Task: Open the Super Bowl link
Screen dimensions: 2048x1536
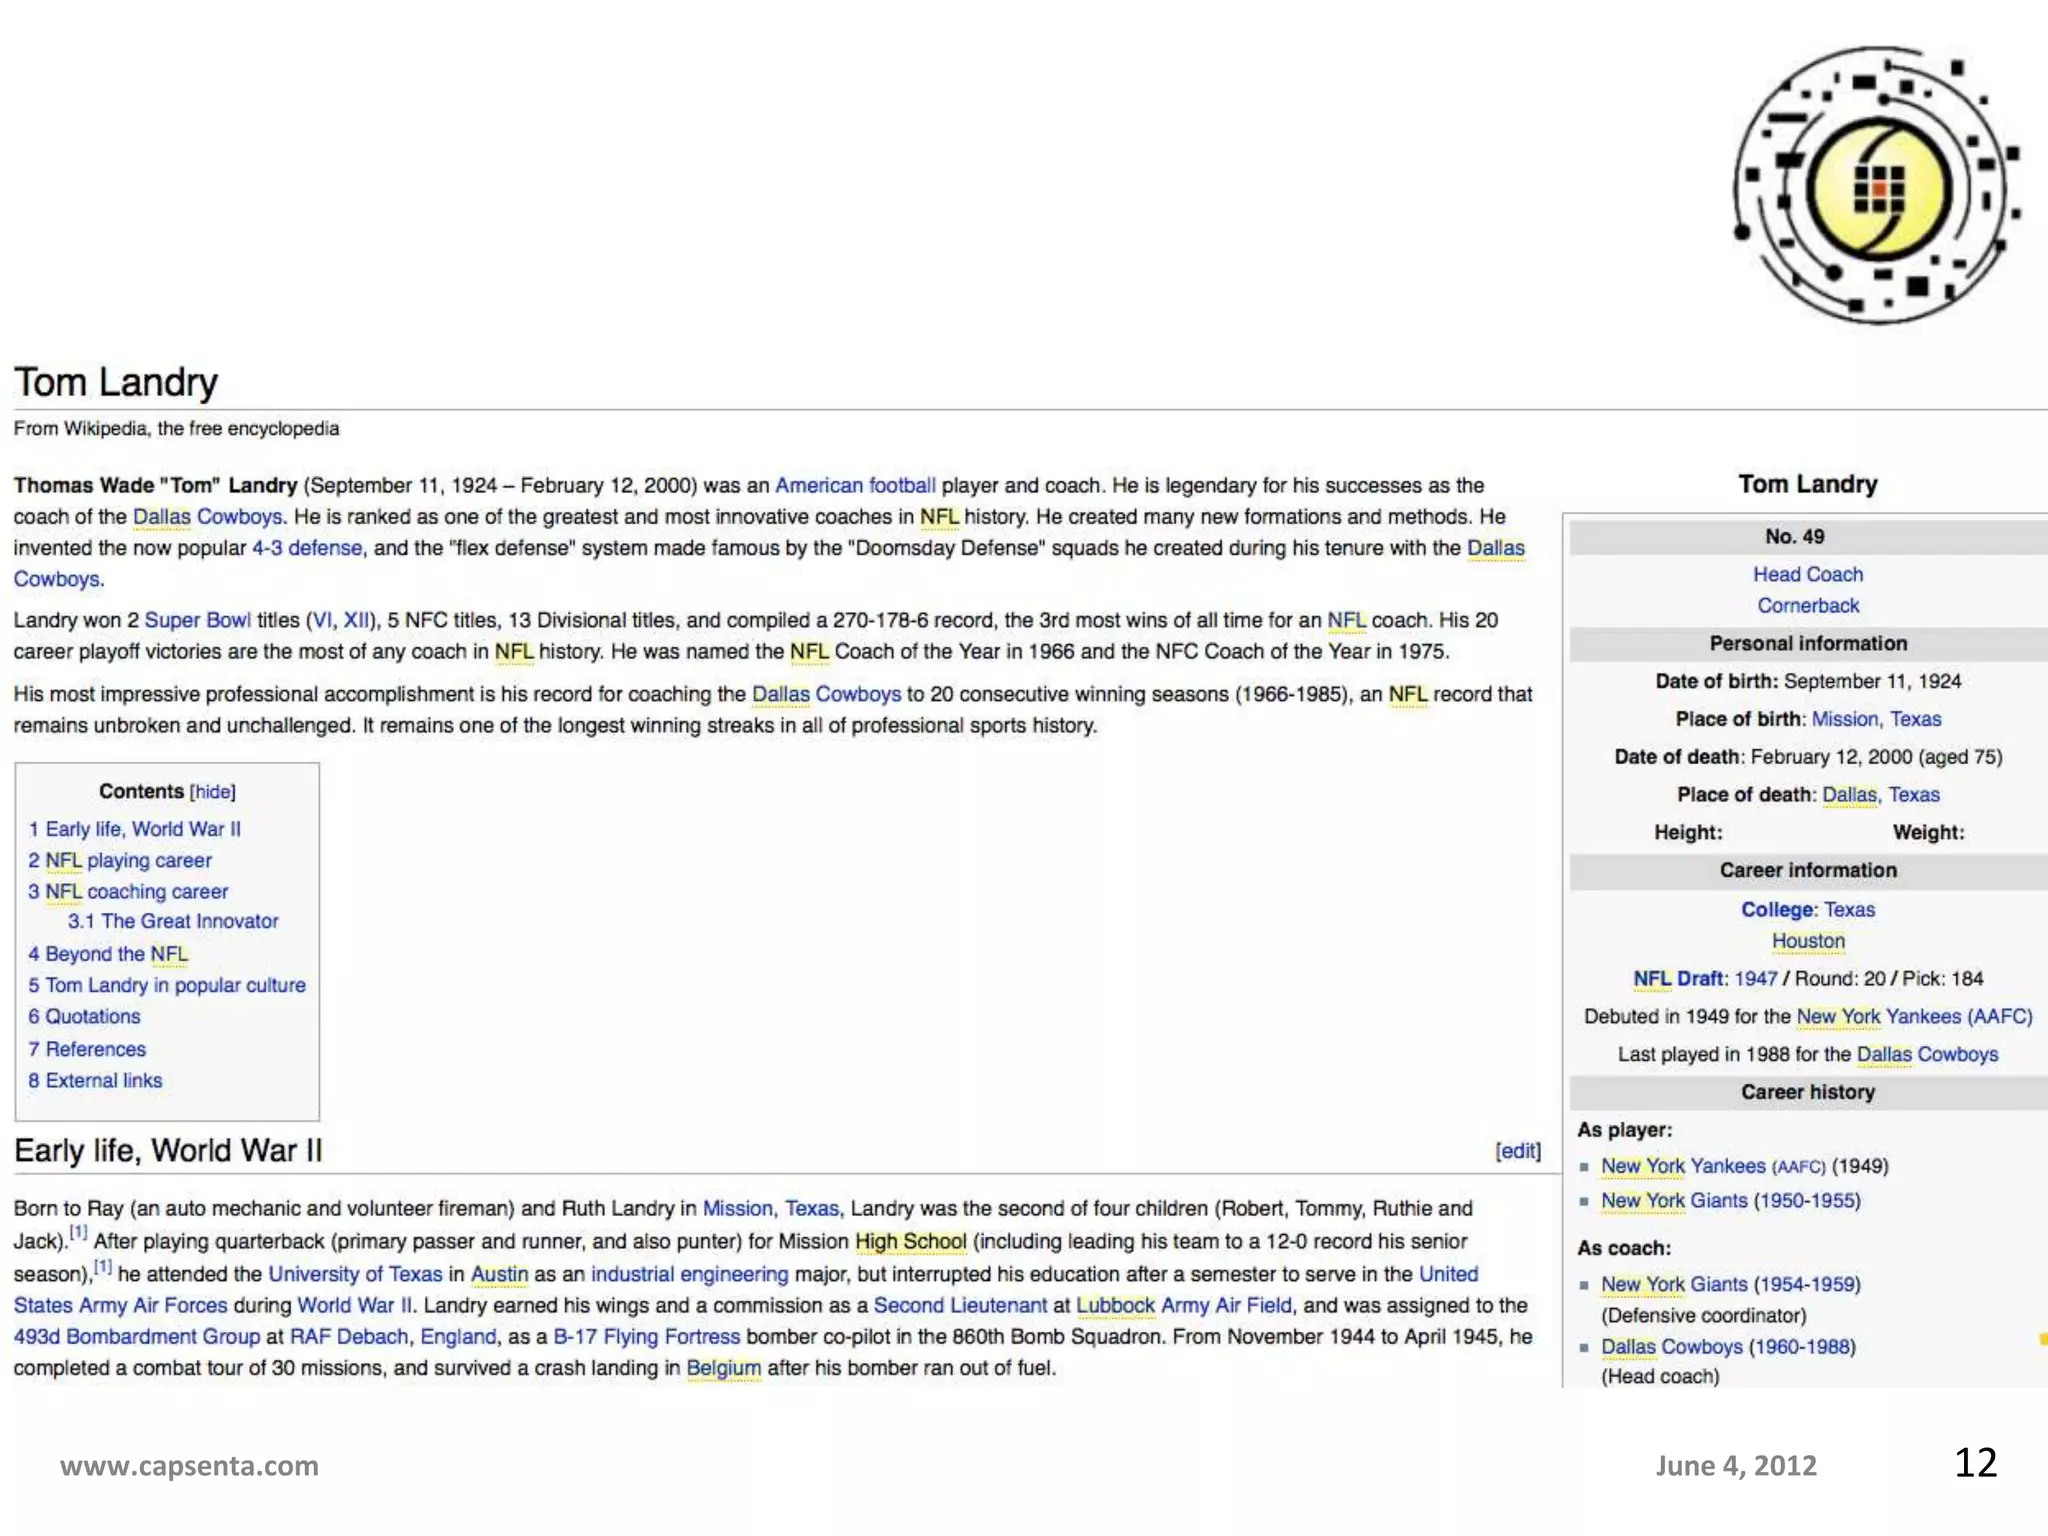Action: pyautogui.click(x=197, y=620)
